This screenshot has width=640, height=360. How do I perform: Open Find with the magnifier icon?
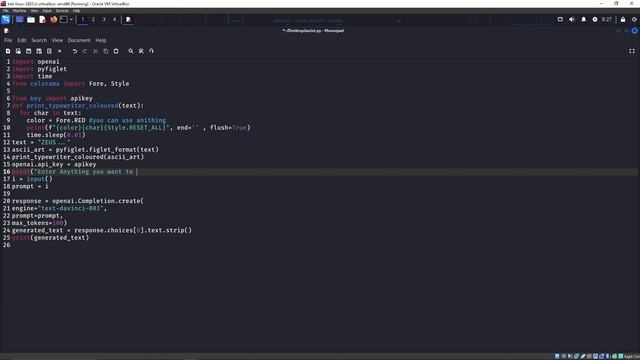[131, 51]
